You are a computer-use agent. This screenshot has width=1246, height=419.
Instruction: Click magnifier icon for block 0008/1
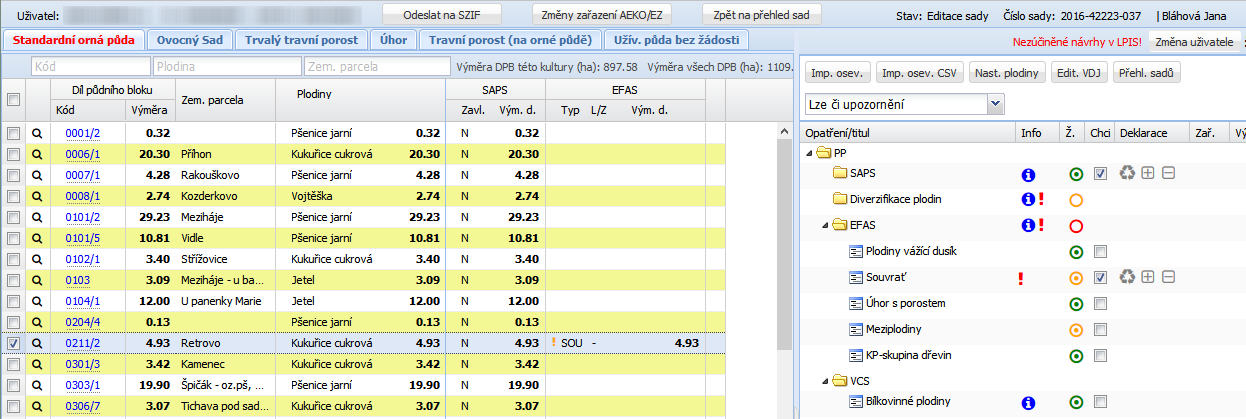point(38,196)
